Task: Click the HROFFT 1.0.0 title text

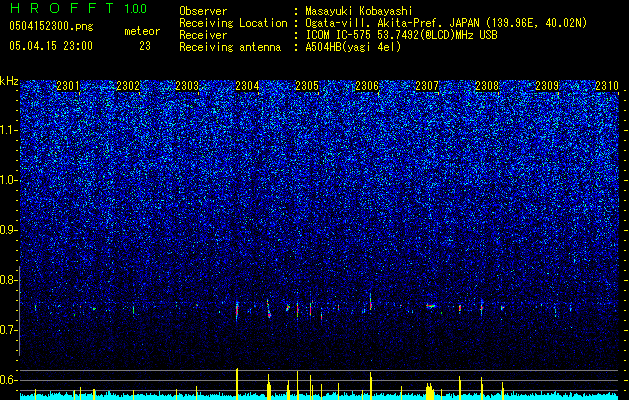Action: tap(79, 8)
